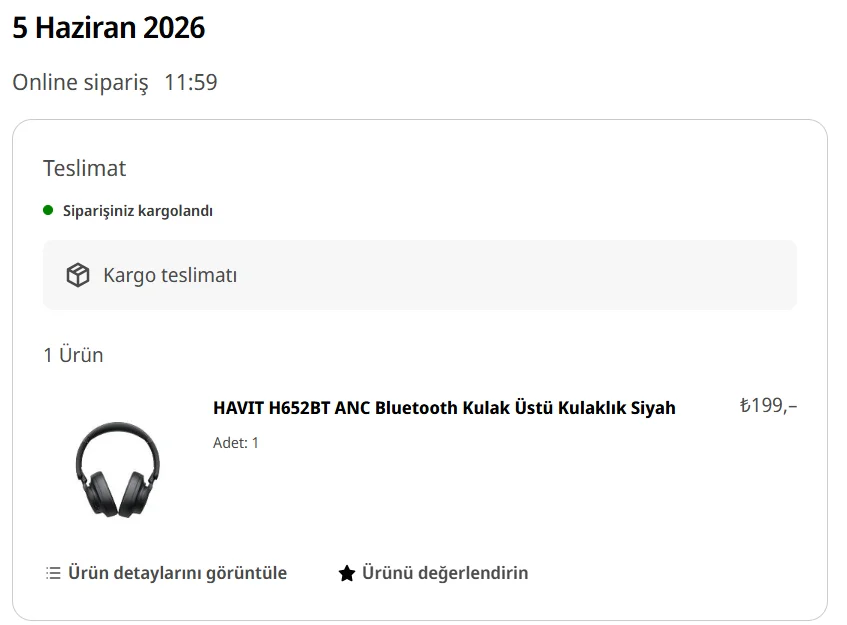The height and width of the screenshot is (625, 847).
Task: Click the HAVIT H652BT headphone product title
Action: click(444, 408)
